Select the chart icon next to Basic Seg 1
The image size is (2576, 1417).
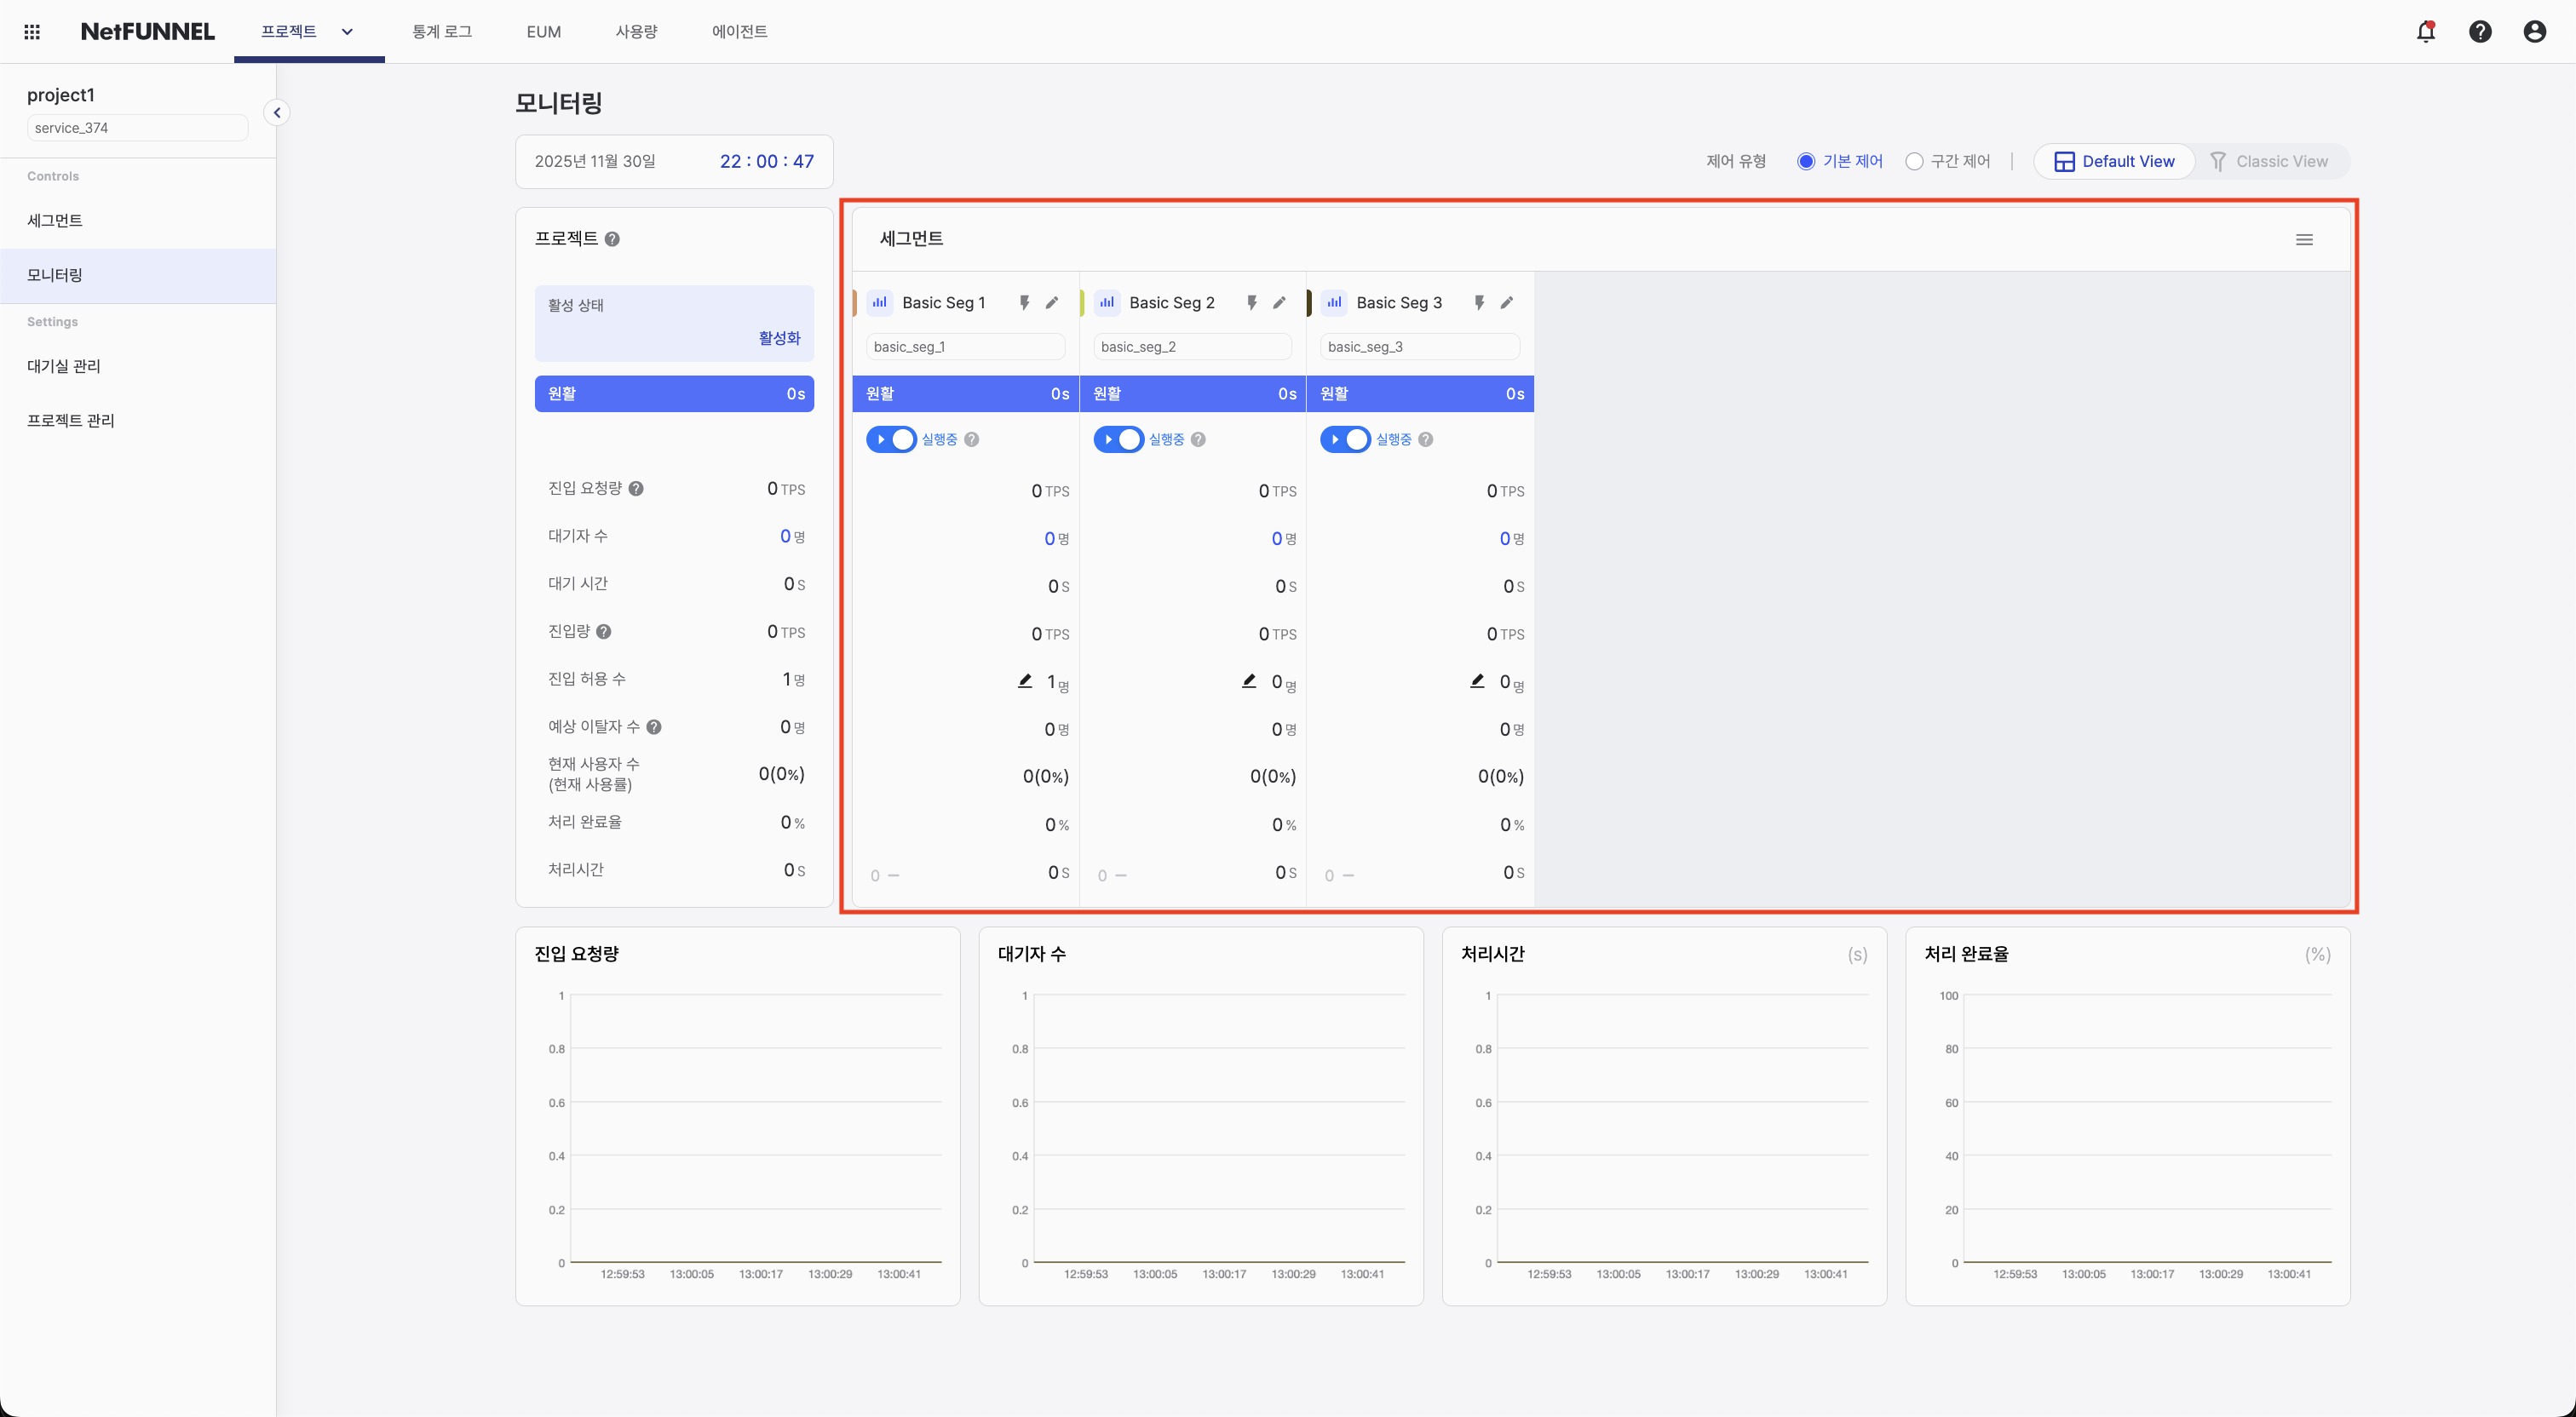879,302
